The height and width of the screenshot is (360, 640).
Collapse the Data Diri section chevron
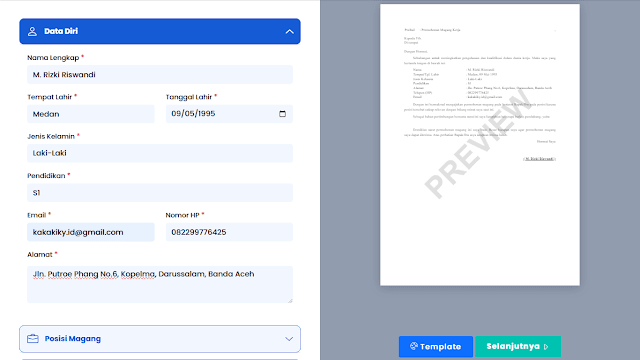tap(289, 31)
